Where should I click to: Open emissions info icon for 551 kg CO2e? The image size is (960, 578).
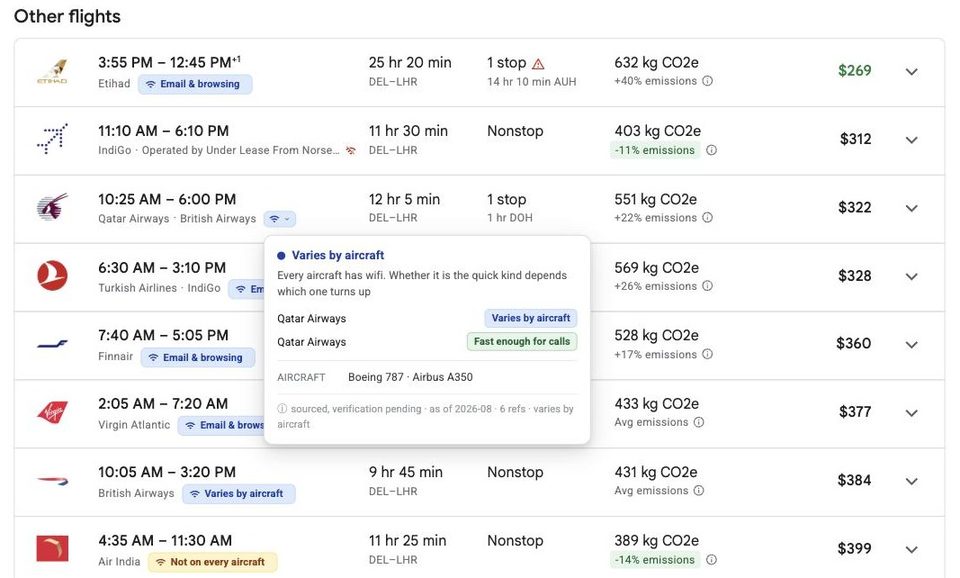coord(707,217)
